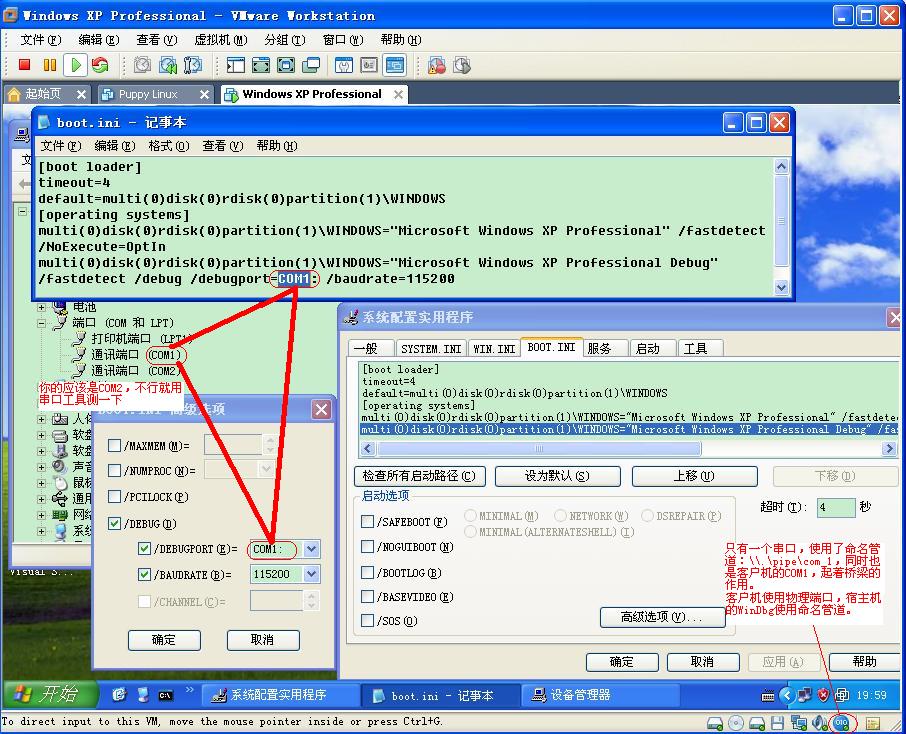Click the VMware reset icon
The height and width of the screenshot is (734, 906).
click(100, 65)
